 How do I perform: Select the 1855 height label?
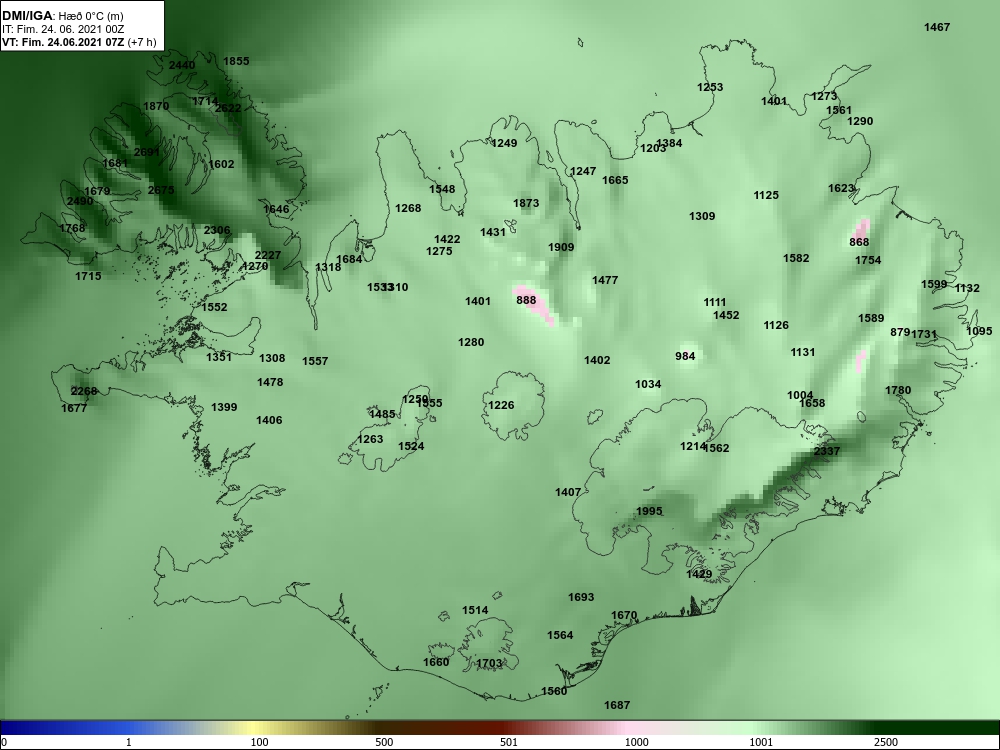(236, 61)
